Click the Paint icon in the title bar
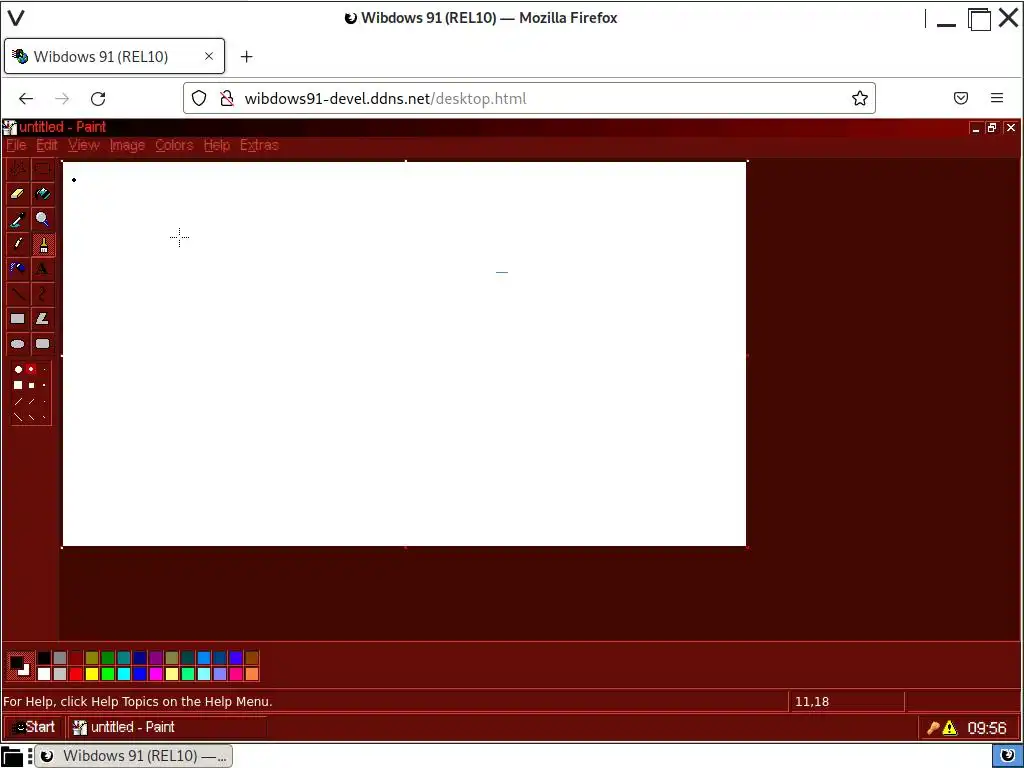 tap(10, 127)
